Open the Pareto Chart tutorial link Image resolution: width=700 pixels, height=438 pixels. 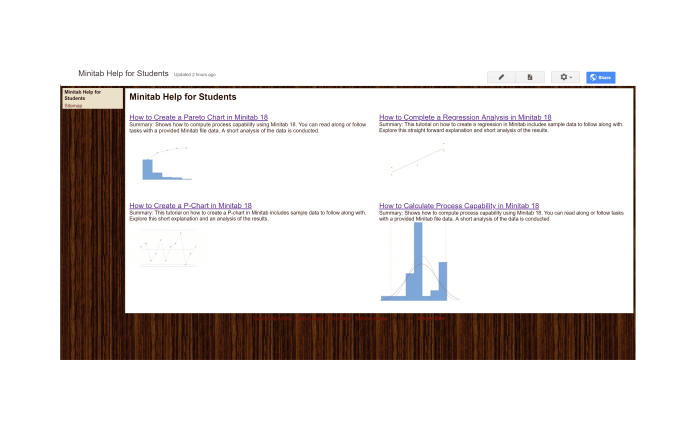click(x=199, y=117)
